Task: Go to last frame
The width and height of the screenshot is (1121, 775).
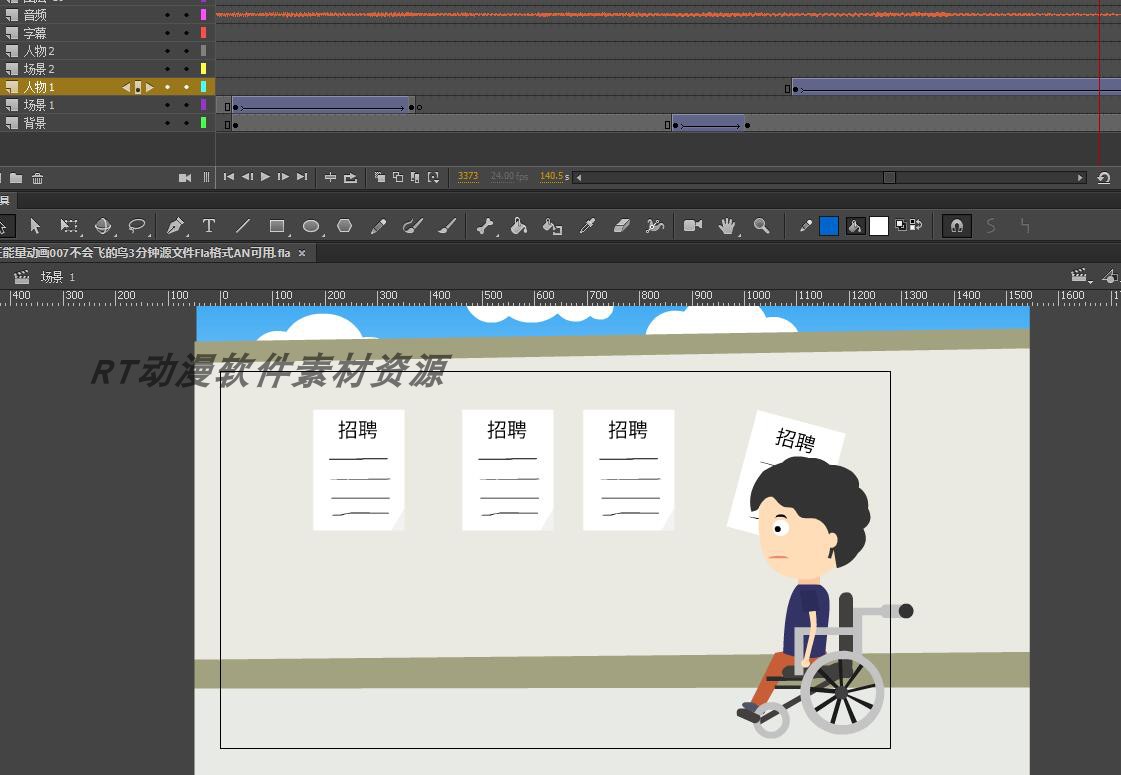Action: (302, 177)
